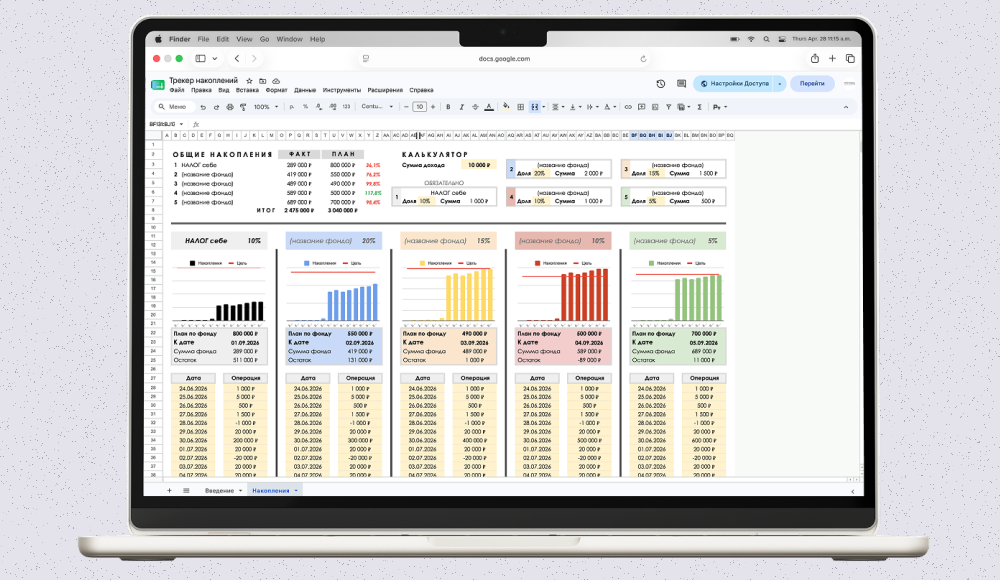This screenshot has height=580, width=1000.
Task: Open the Расширения menu
Action: click(x=385, y=90)
